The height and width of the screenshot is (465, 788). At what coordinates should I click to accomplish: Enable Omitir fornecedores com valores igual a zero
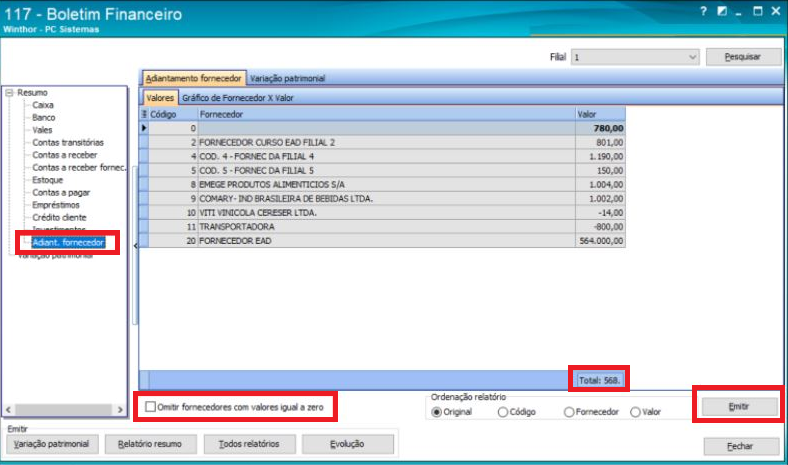[x=150, y=407]
